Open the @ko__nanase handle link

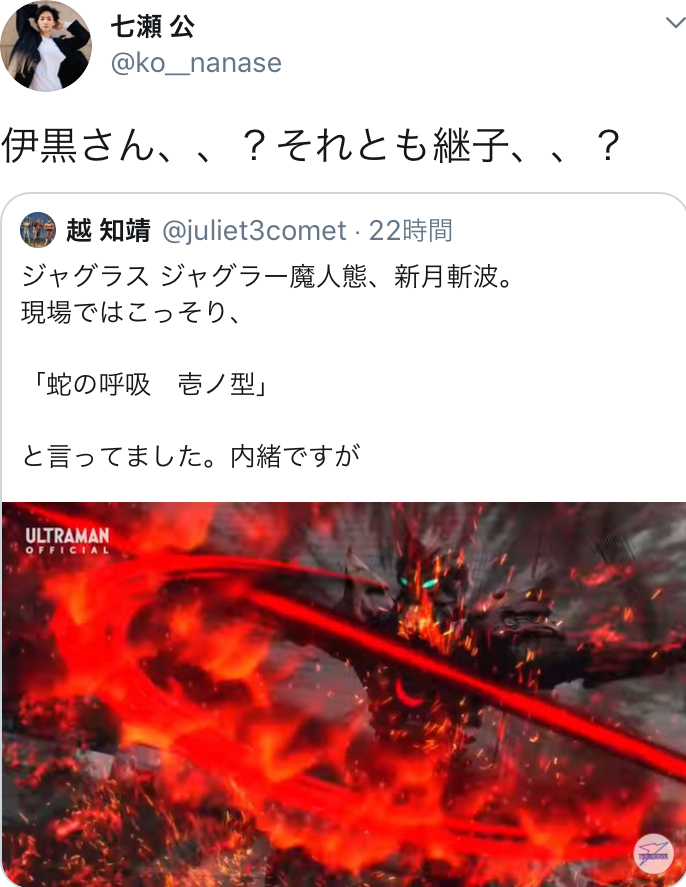196,63
